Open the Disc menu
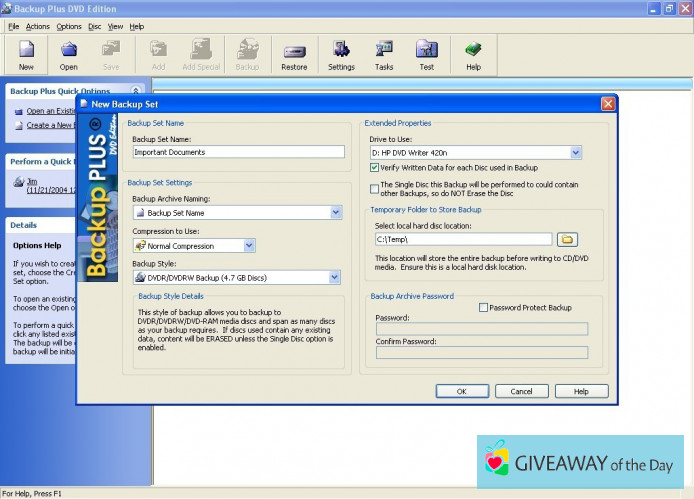Screen dimensions: 694x499 click(94, 26)
